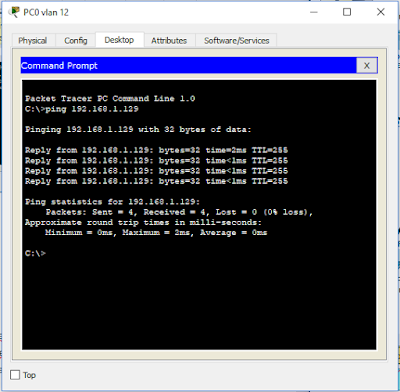The image size is (400, 392).
Task: Click 'Approximate round trip times' line
Action: (x=143, y=222)
